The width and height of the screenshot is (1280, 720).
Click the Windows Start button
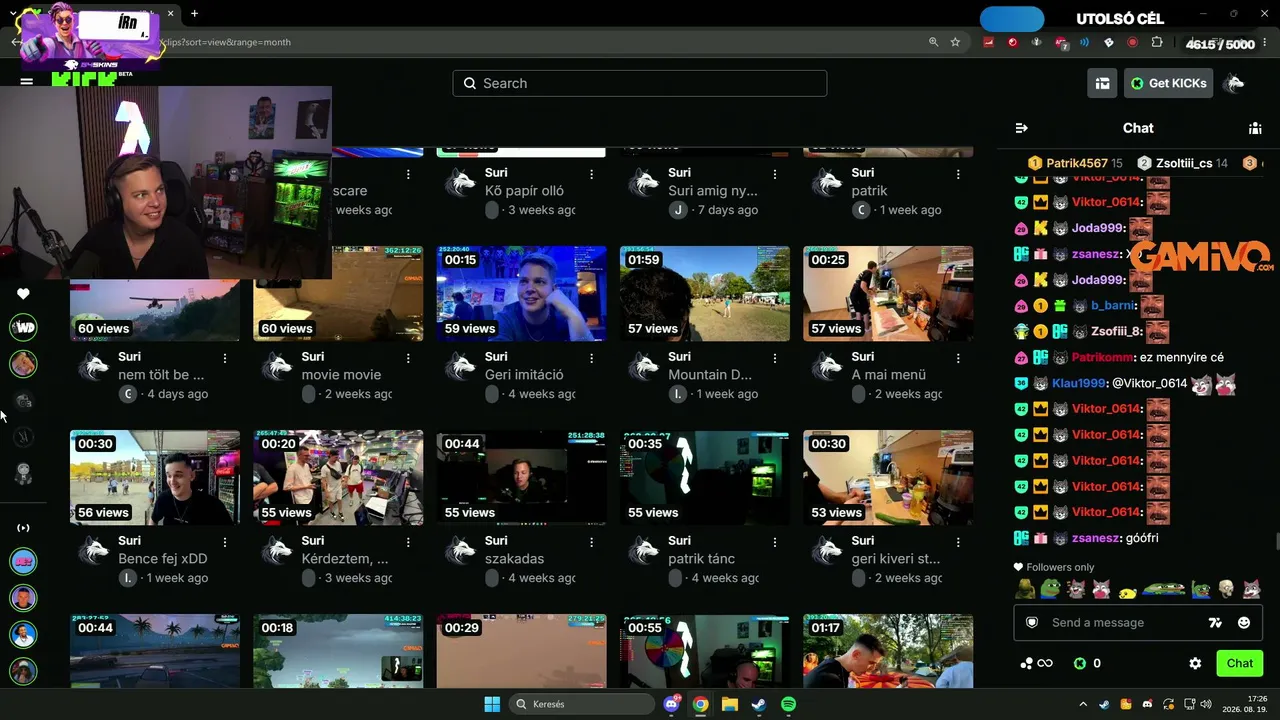492,704
